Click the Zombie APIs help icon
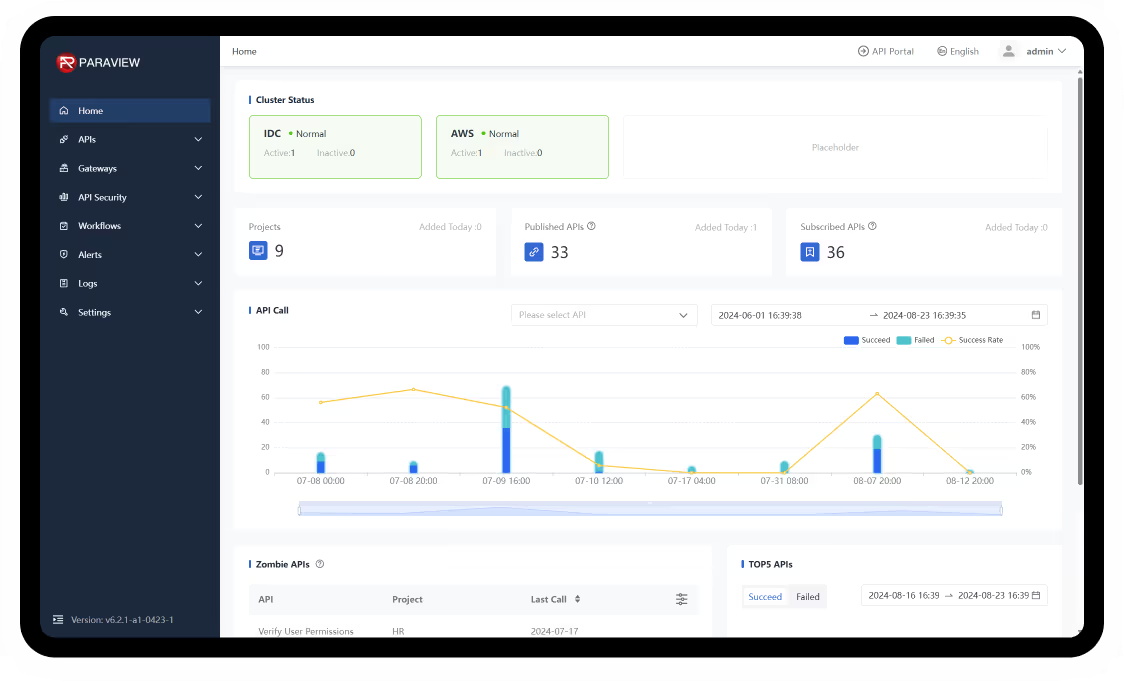The image size is (1124, 682). click(x=320, y=564)
